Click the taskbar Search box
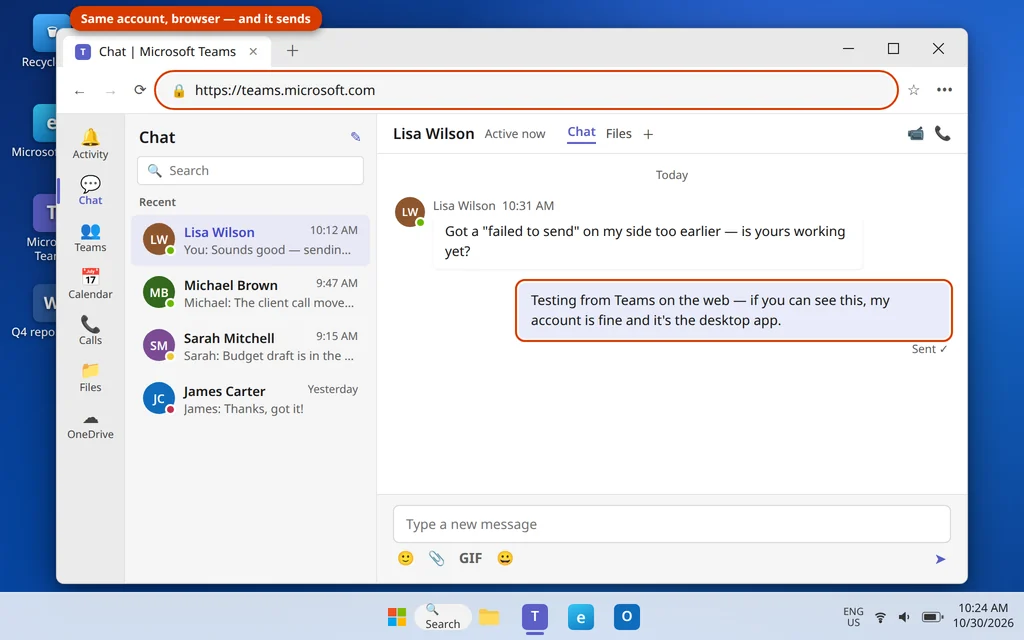Viewport: 1024px width, 640px height. point(442,616)
